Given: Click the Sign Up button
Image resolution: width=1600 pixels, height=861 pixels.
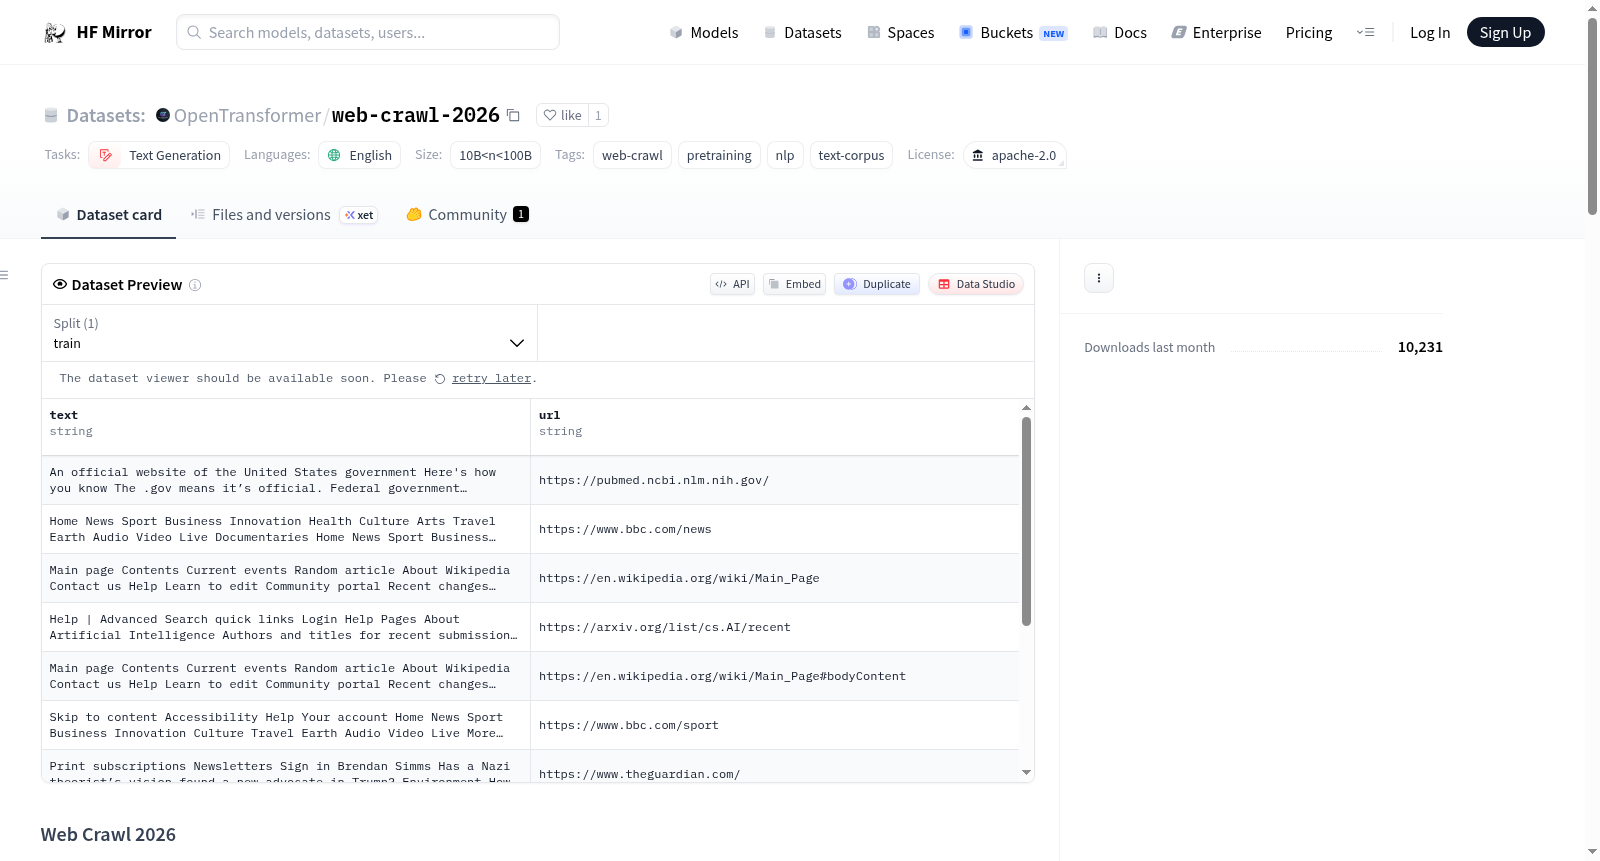Looking at the screenshot, I should click(1505, 33).
